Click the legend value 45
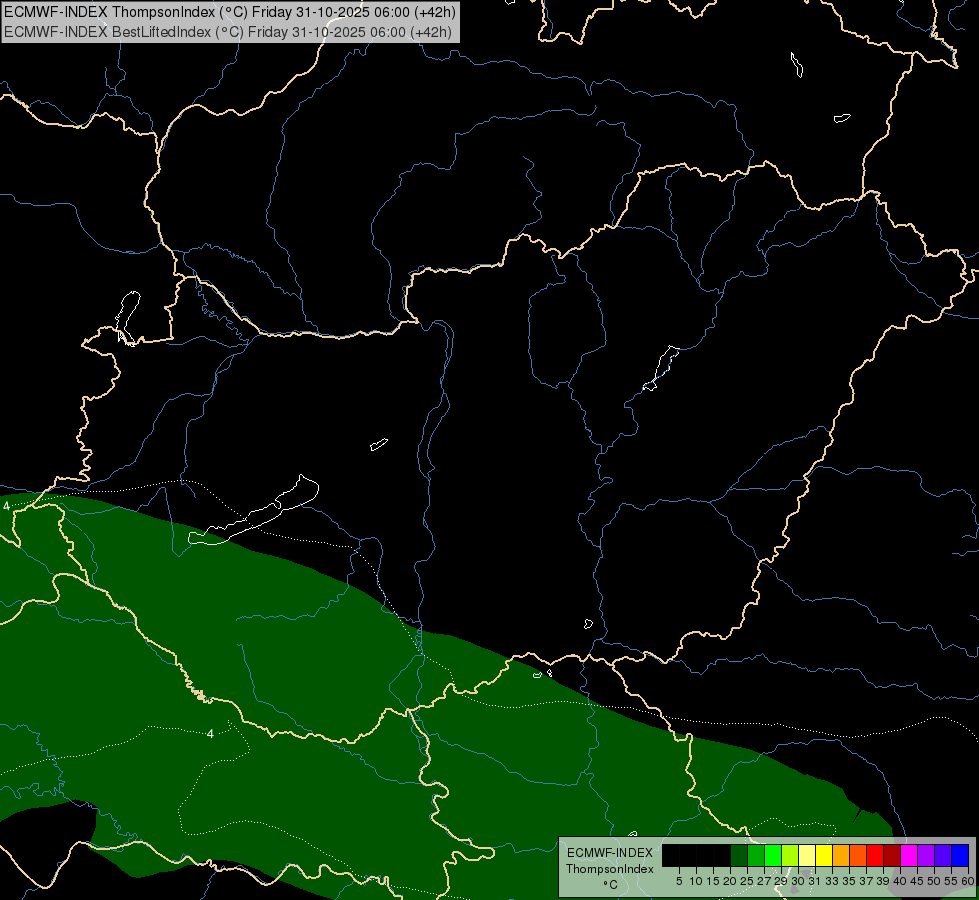This screenshot has width=979, height=900. tap(917, 881)
